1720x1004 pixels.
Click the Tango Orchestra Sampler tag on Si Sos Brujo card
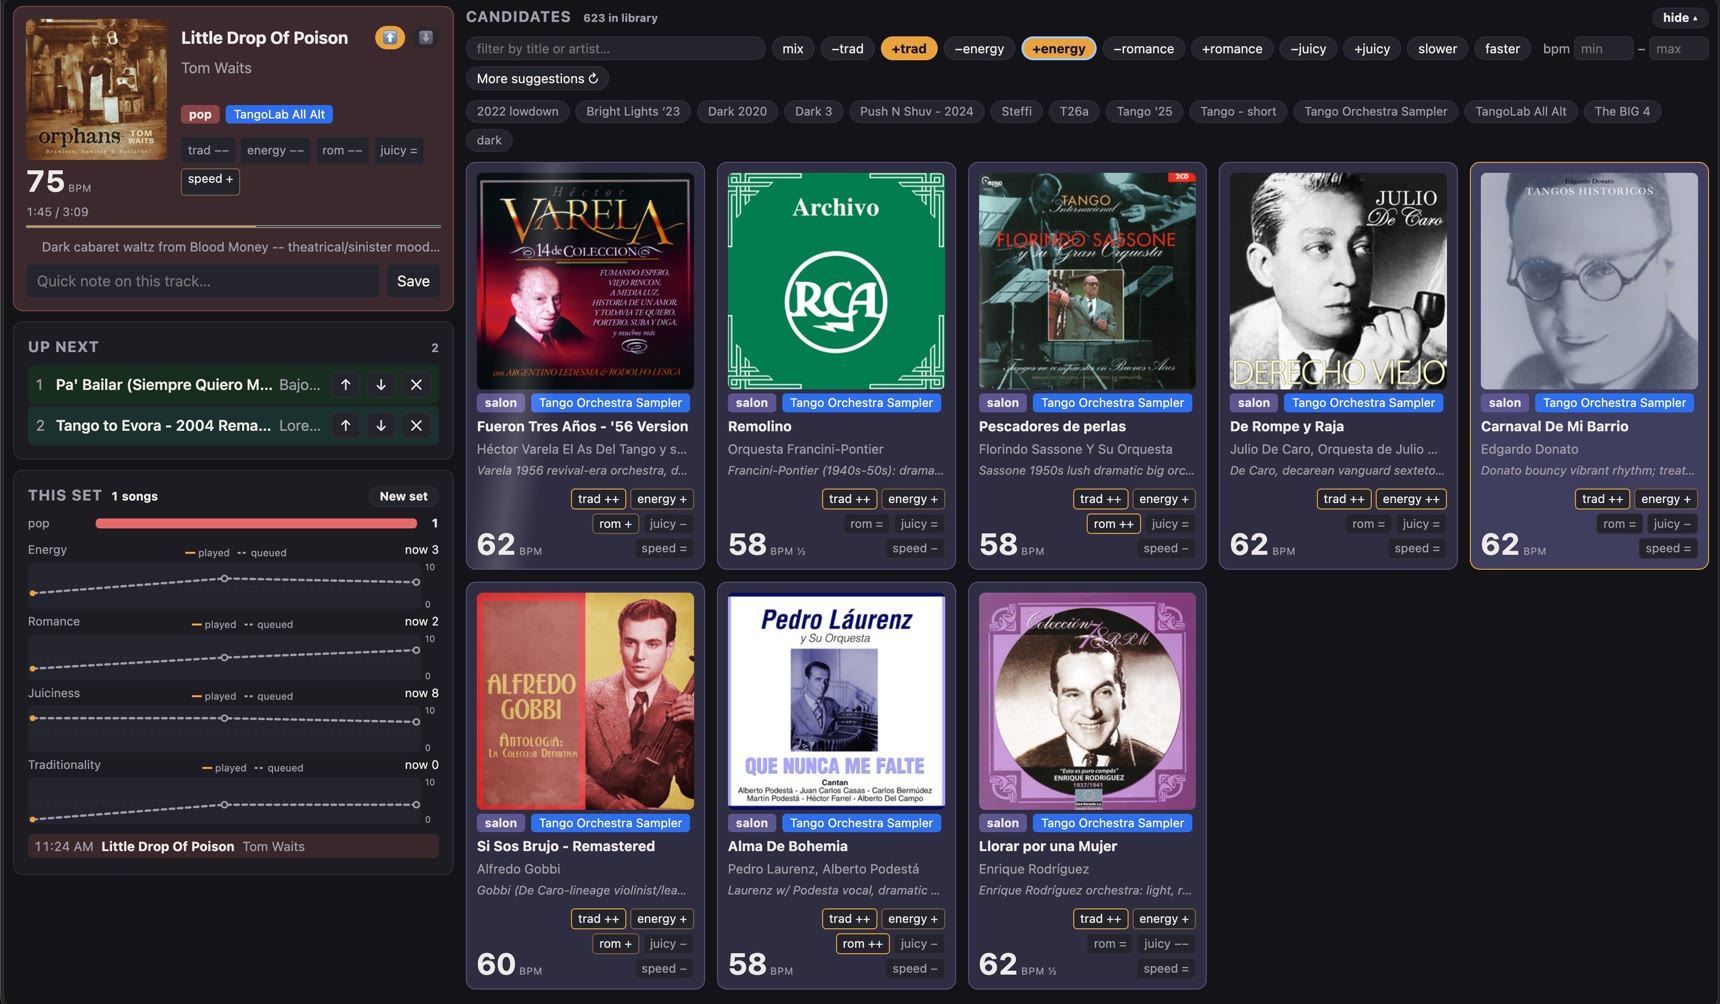point(610,823)
